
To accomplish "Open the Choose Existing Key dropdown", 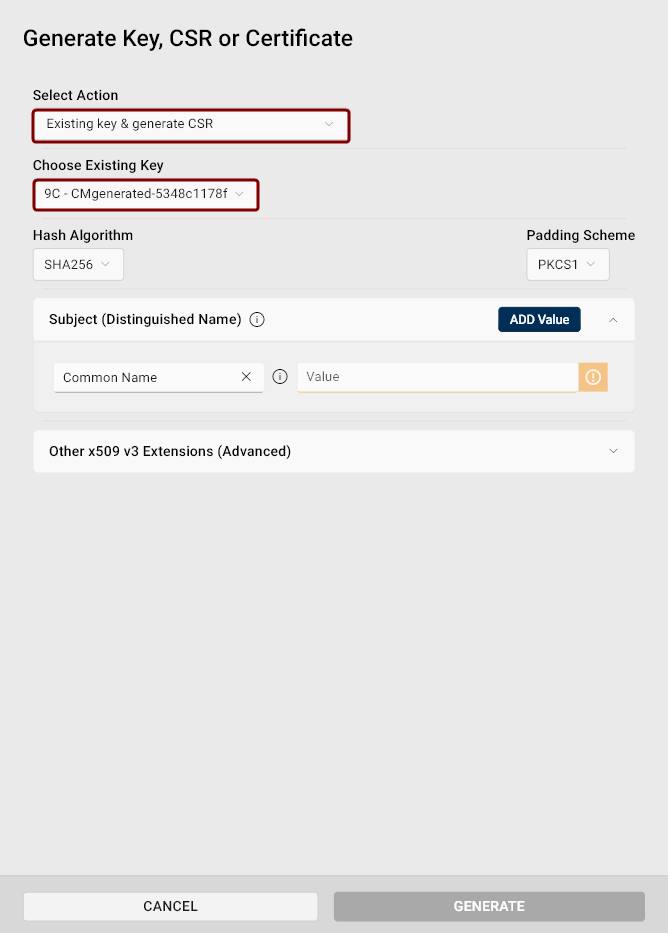I will pyautogui.click(x=145, y=195).
